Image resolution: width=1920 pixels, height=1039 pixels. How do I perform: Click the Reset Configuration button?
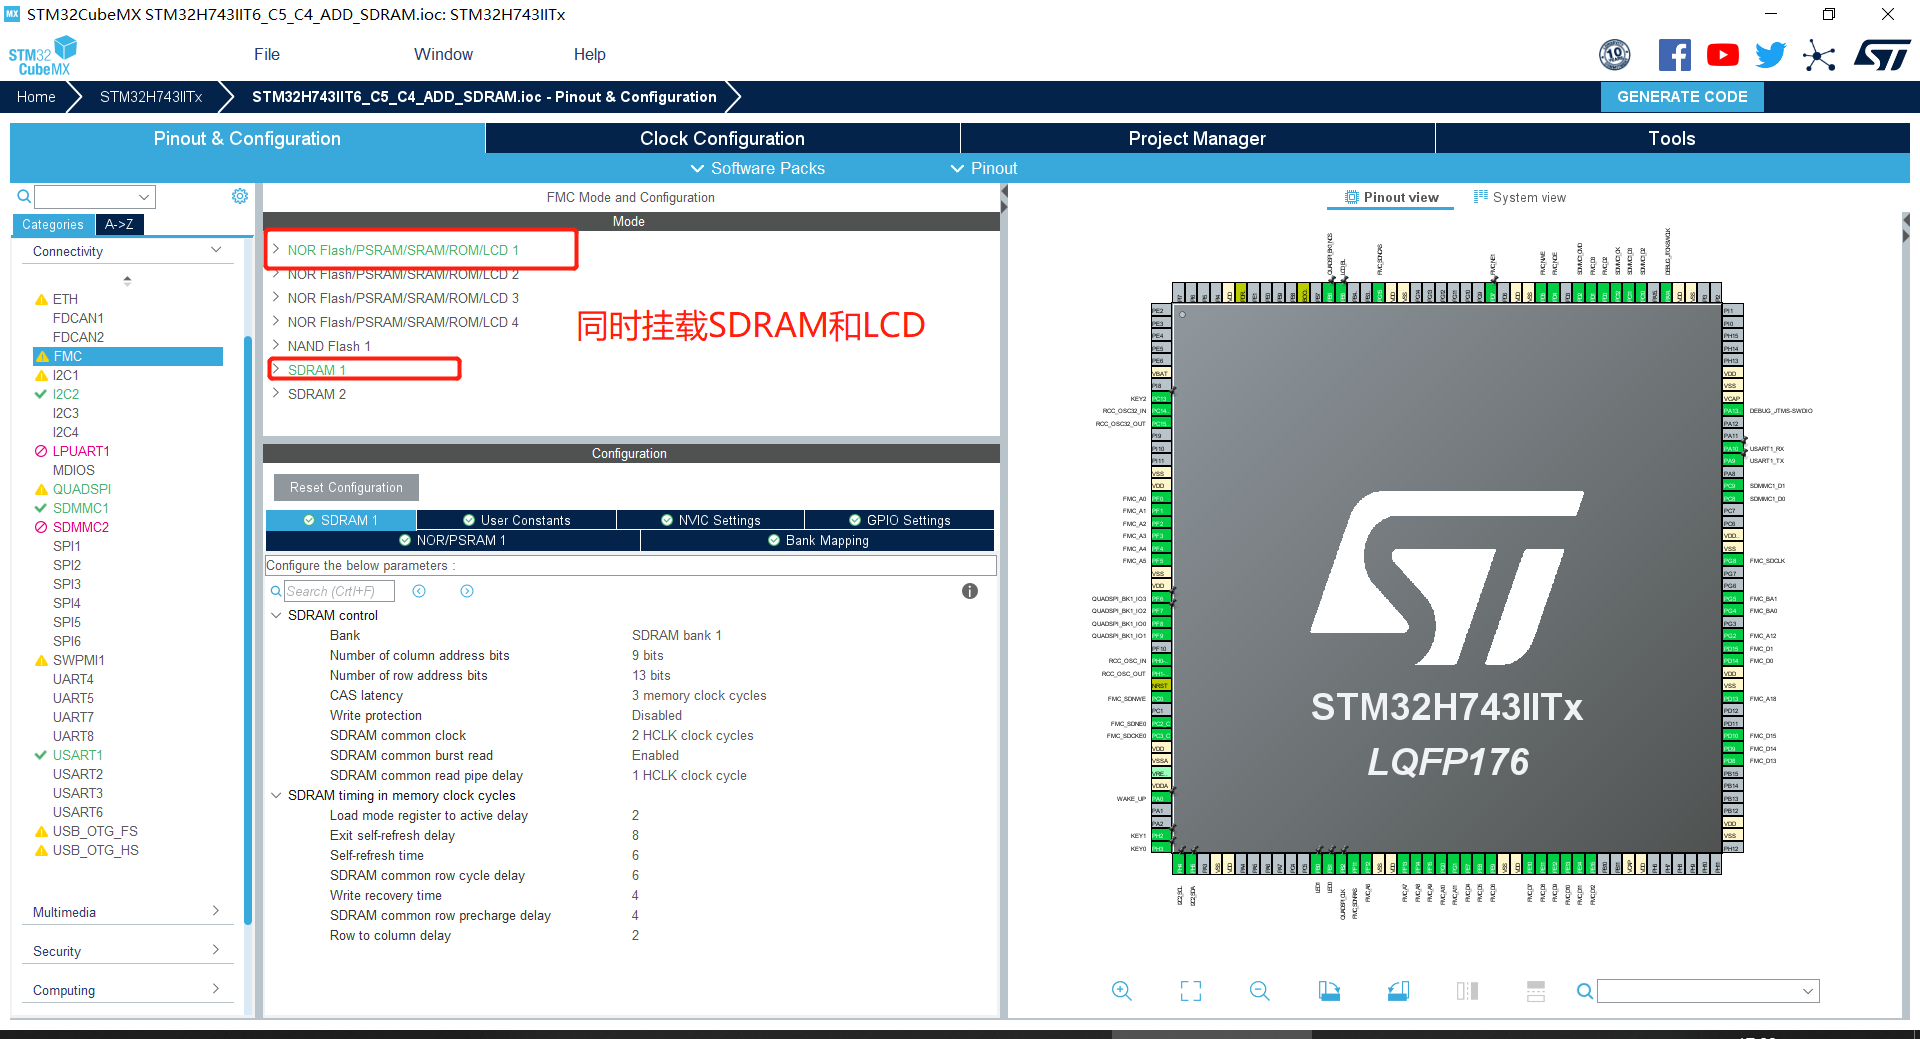[x=346, y=487]
